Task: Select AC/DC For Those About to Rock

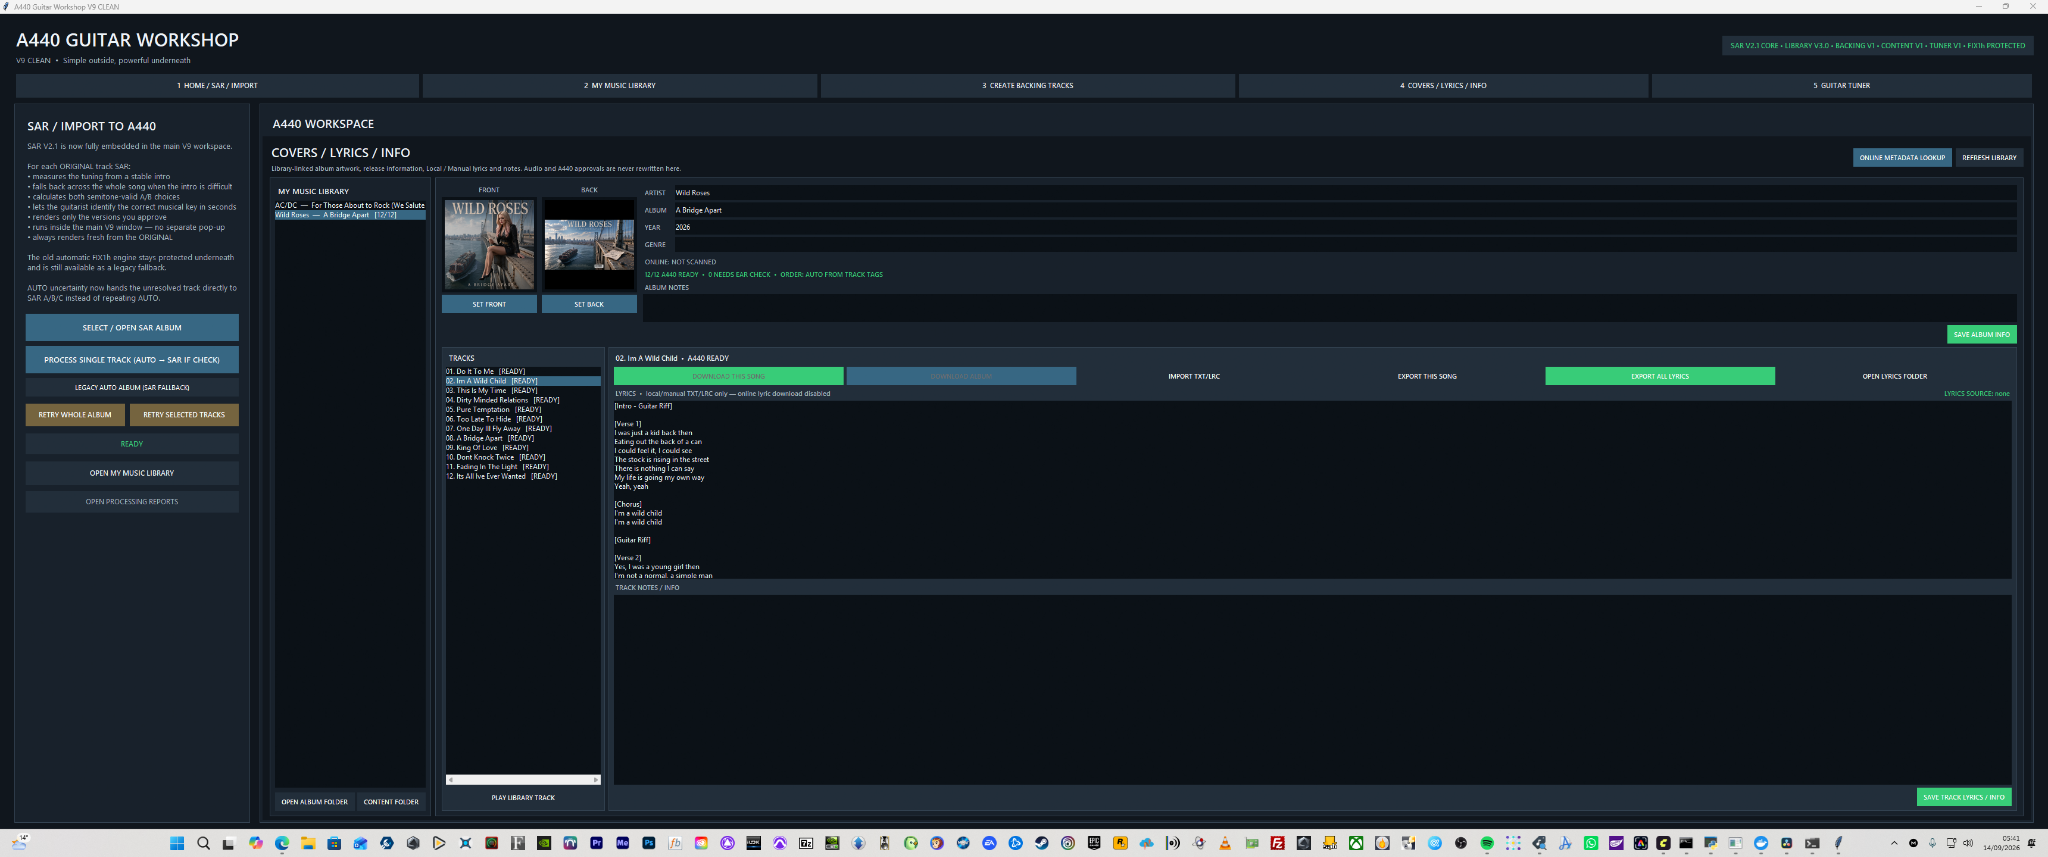Action: pos(350,205)
